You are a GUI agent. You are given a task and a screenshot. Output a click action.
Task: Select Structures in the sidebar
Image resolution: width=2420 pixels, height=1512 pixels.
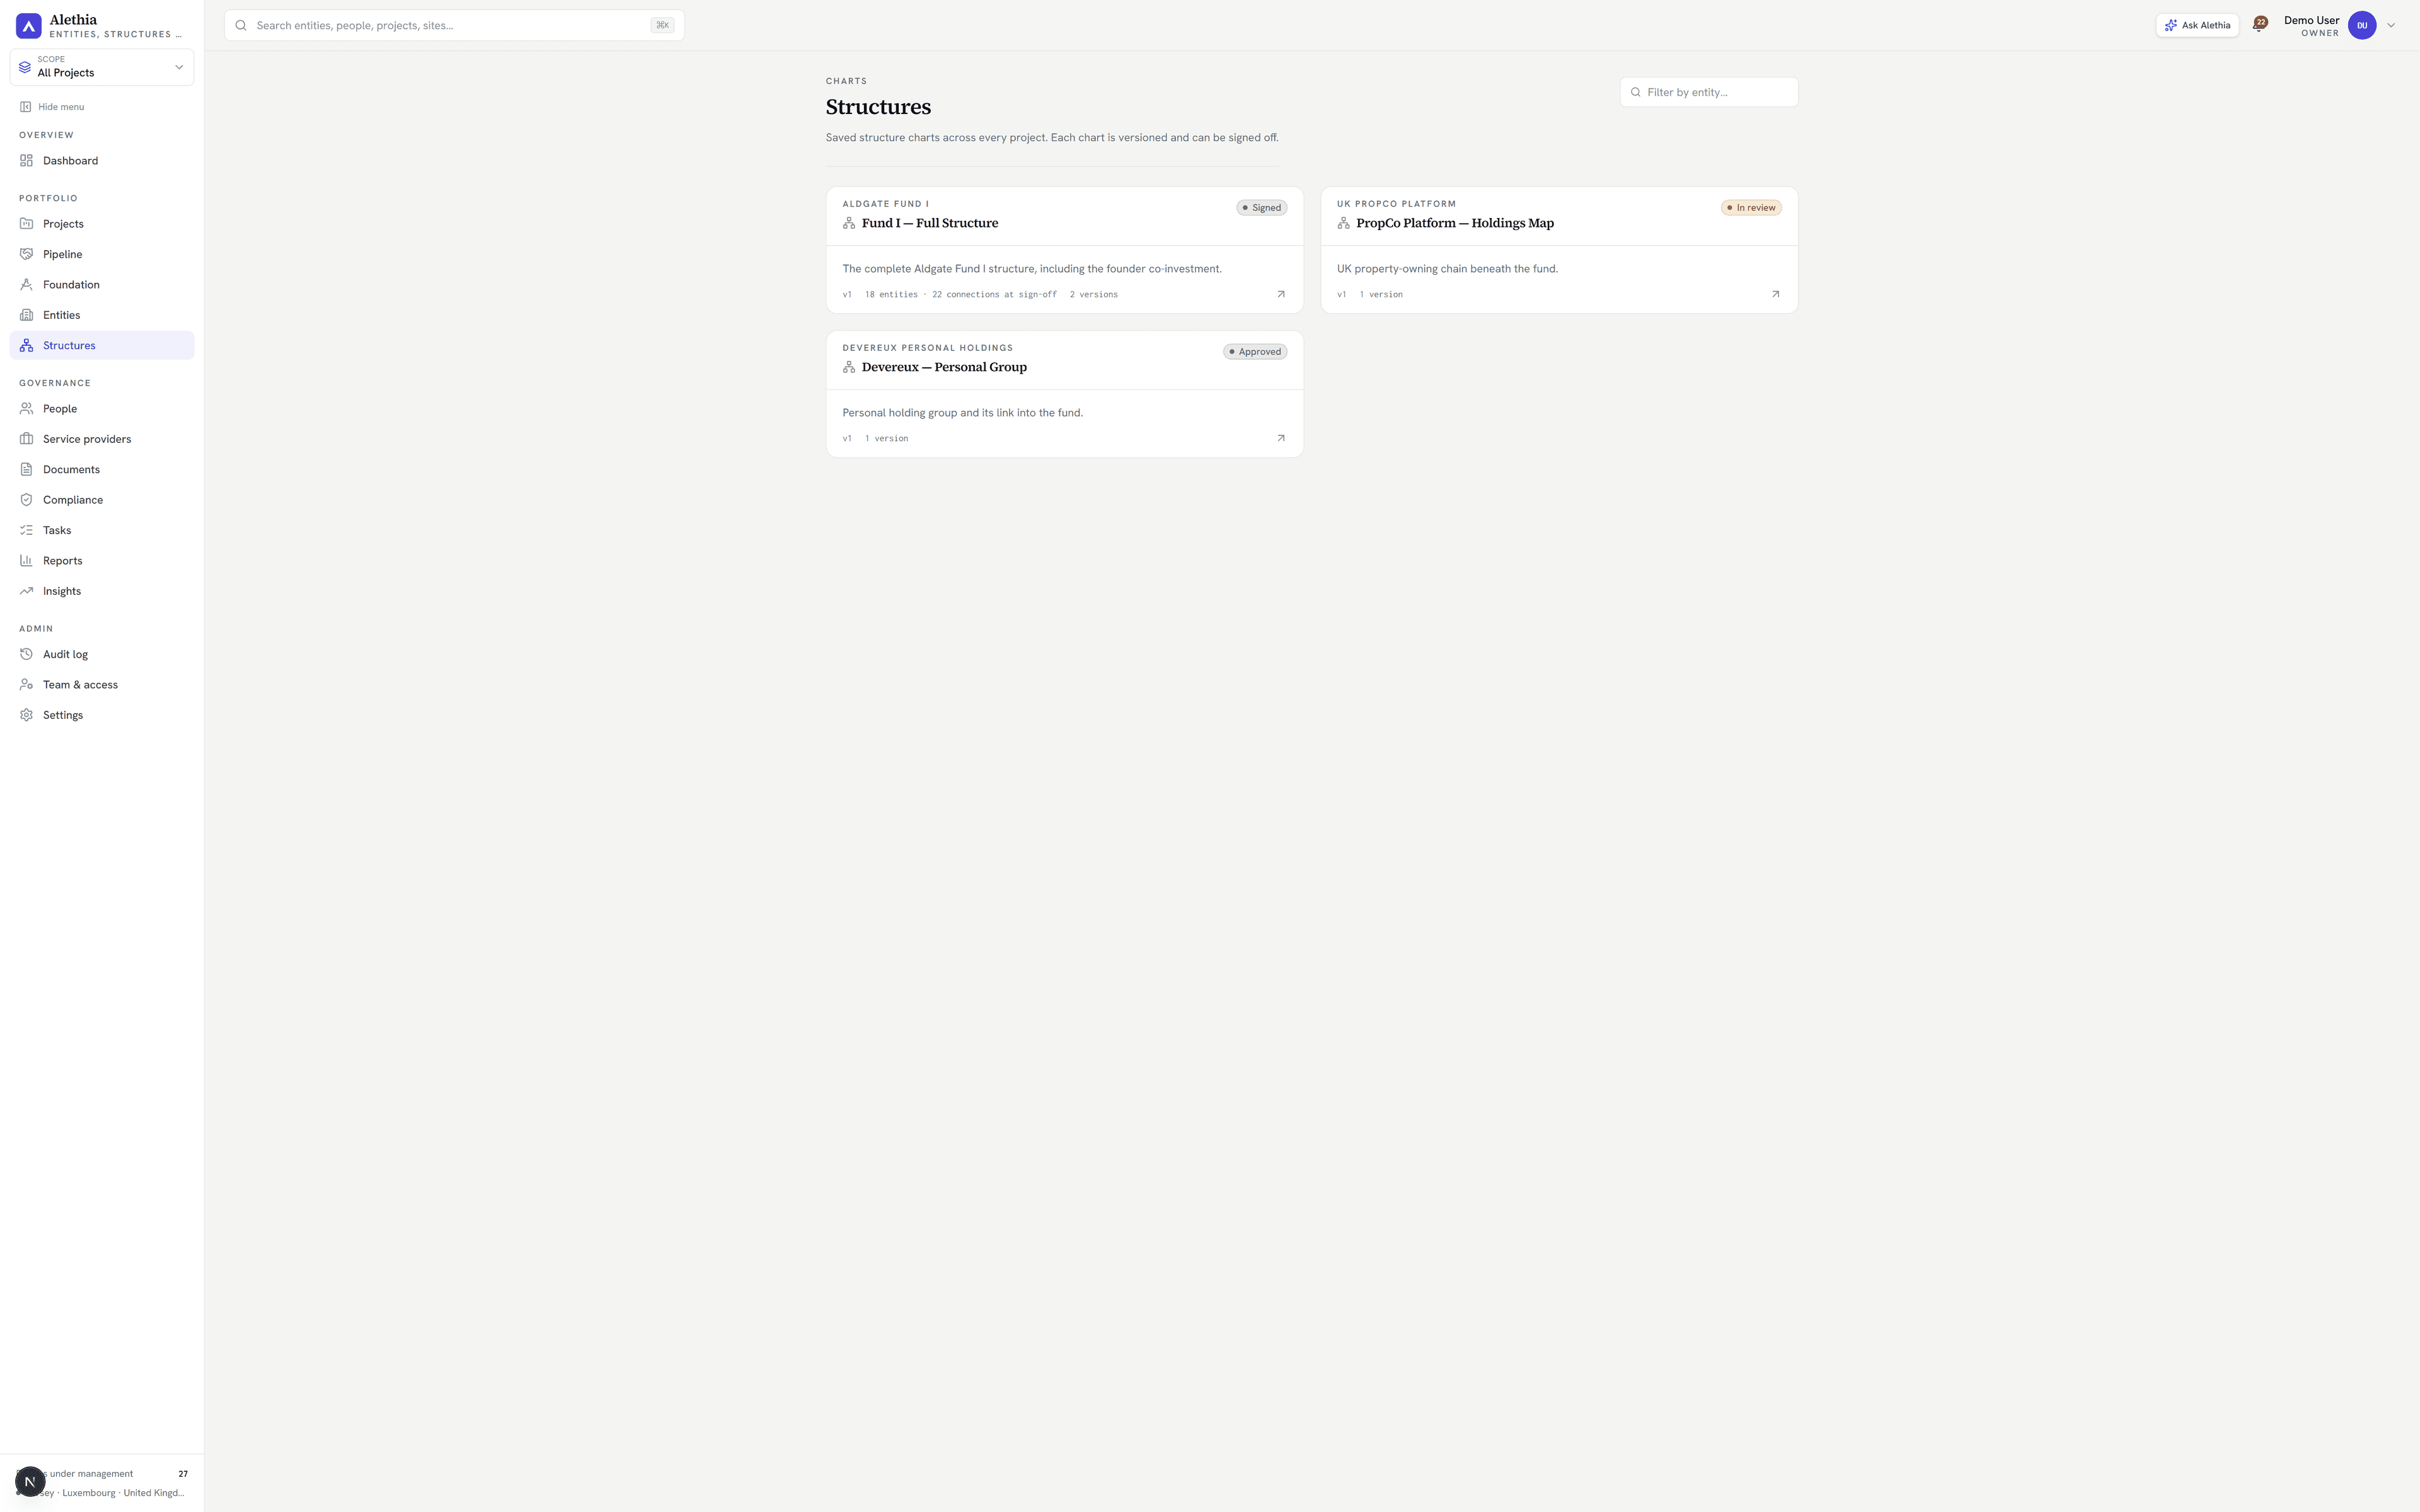[102, 345]
